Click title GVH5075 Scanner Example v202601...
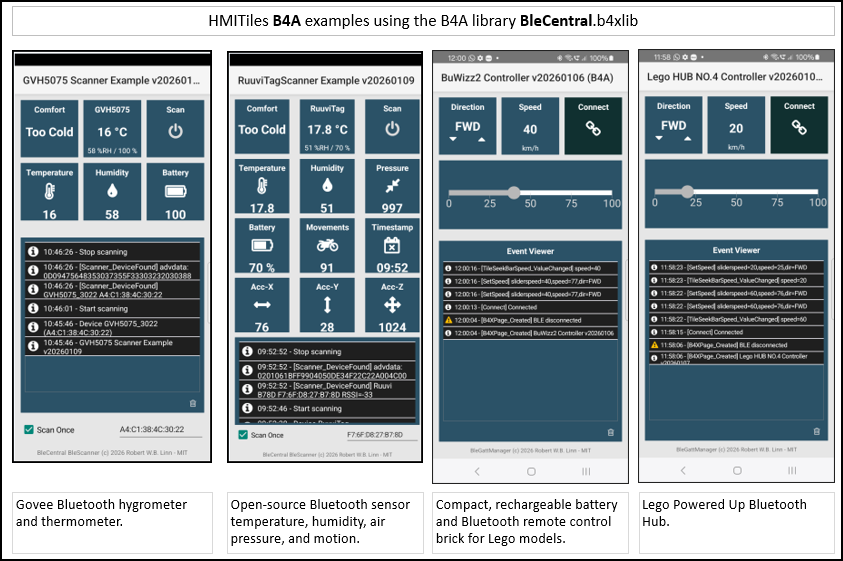Screen dimensions: 843x561 (x=111, y=80)
